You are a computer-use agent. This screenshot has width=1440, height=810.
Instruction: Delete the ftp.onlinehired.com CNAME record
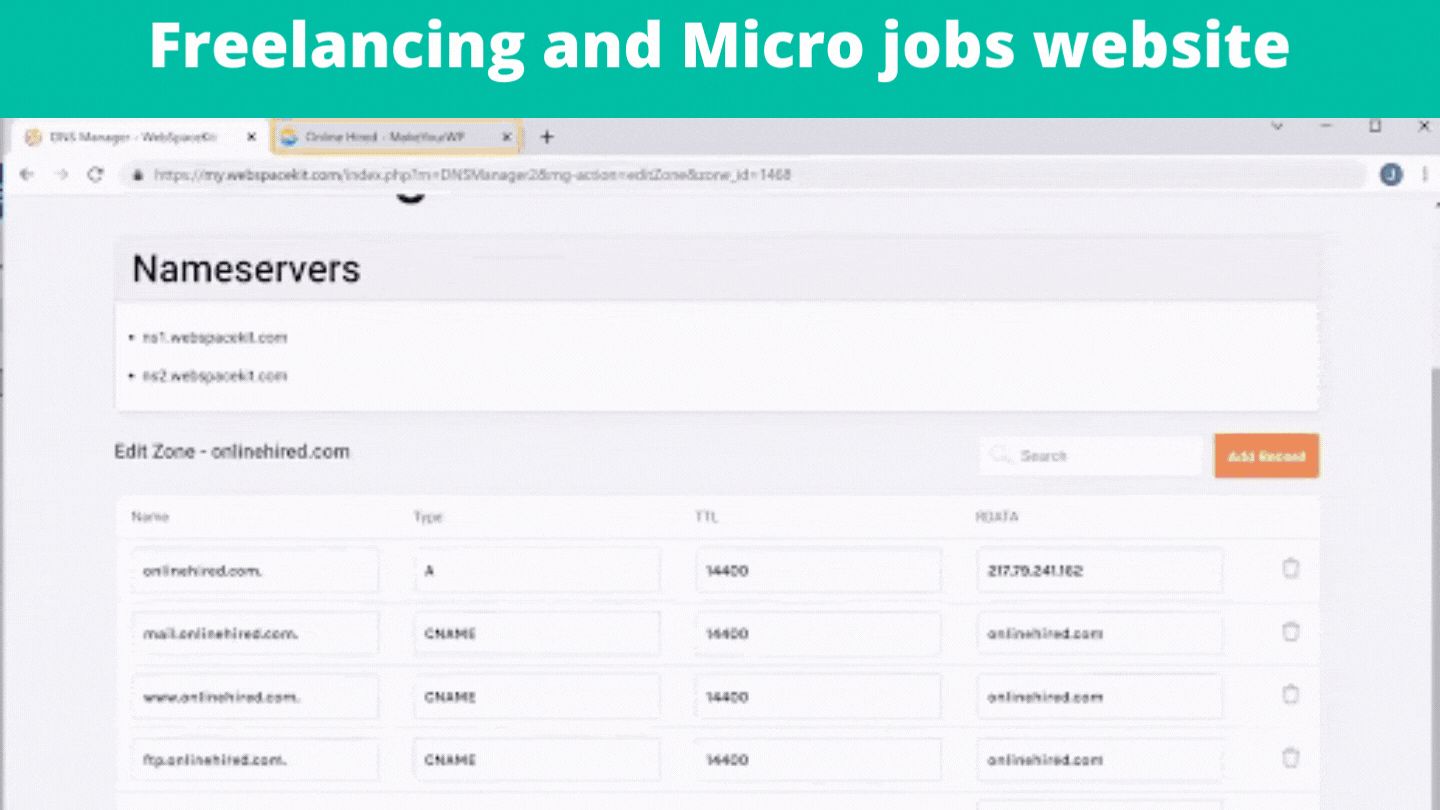coord(1290,758)
